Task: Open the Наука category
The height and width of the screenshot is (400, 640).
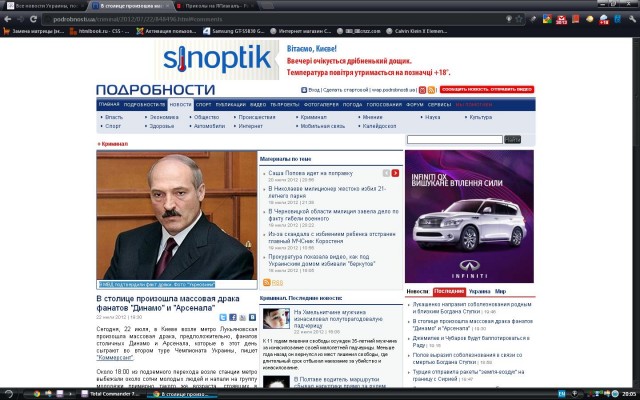Action: pos(433,117)
